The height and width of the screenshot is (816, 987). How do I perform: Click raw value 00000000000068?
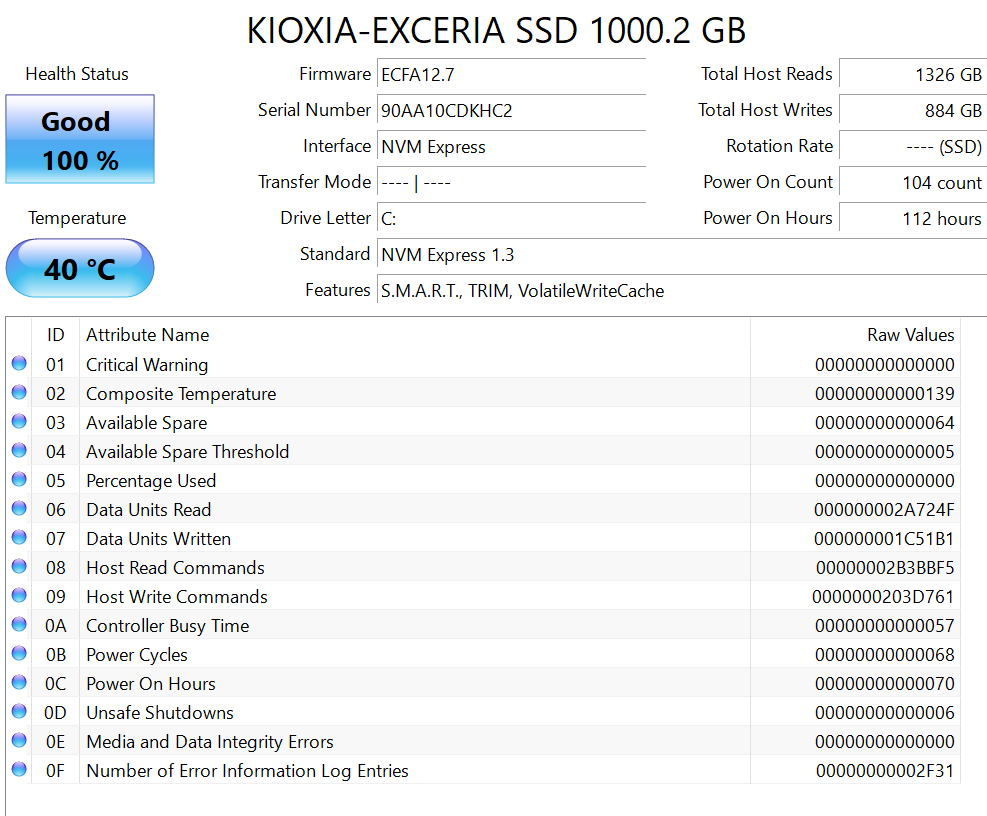tap(884, 654)
